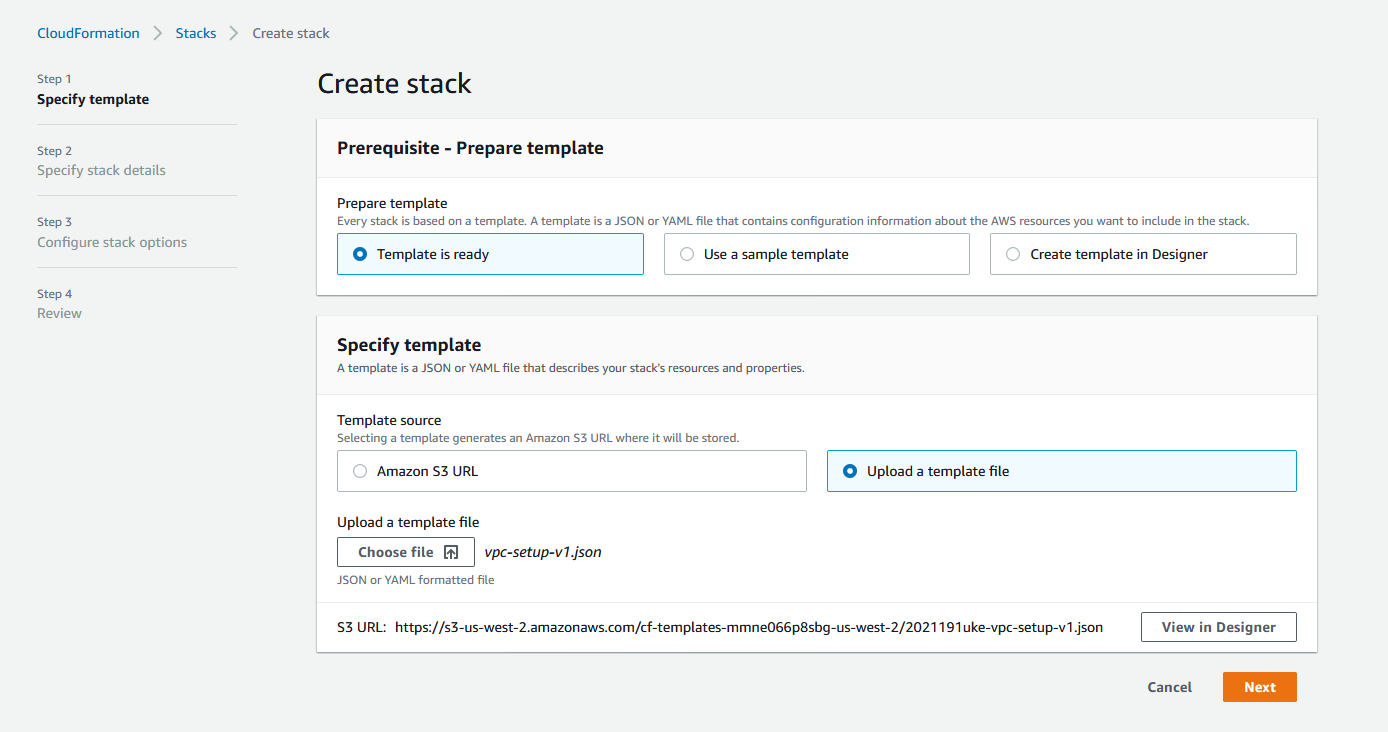Click the Prepare template field label
This screenshot has height=732, width=1388.
[392, 203]
